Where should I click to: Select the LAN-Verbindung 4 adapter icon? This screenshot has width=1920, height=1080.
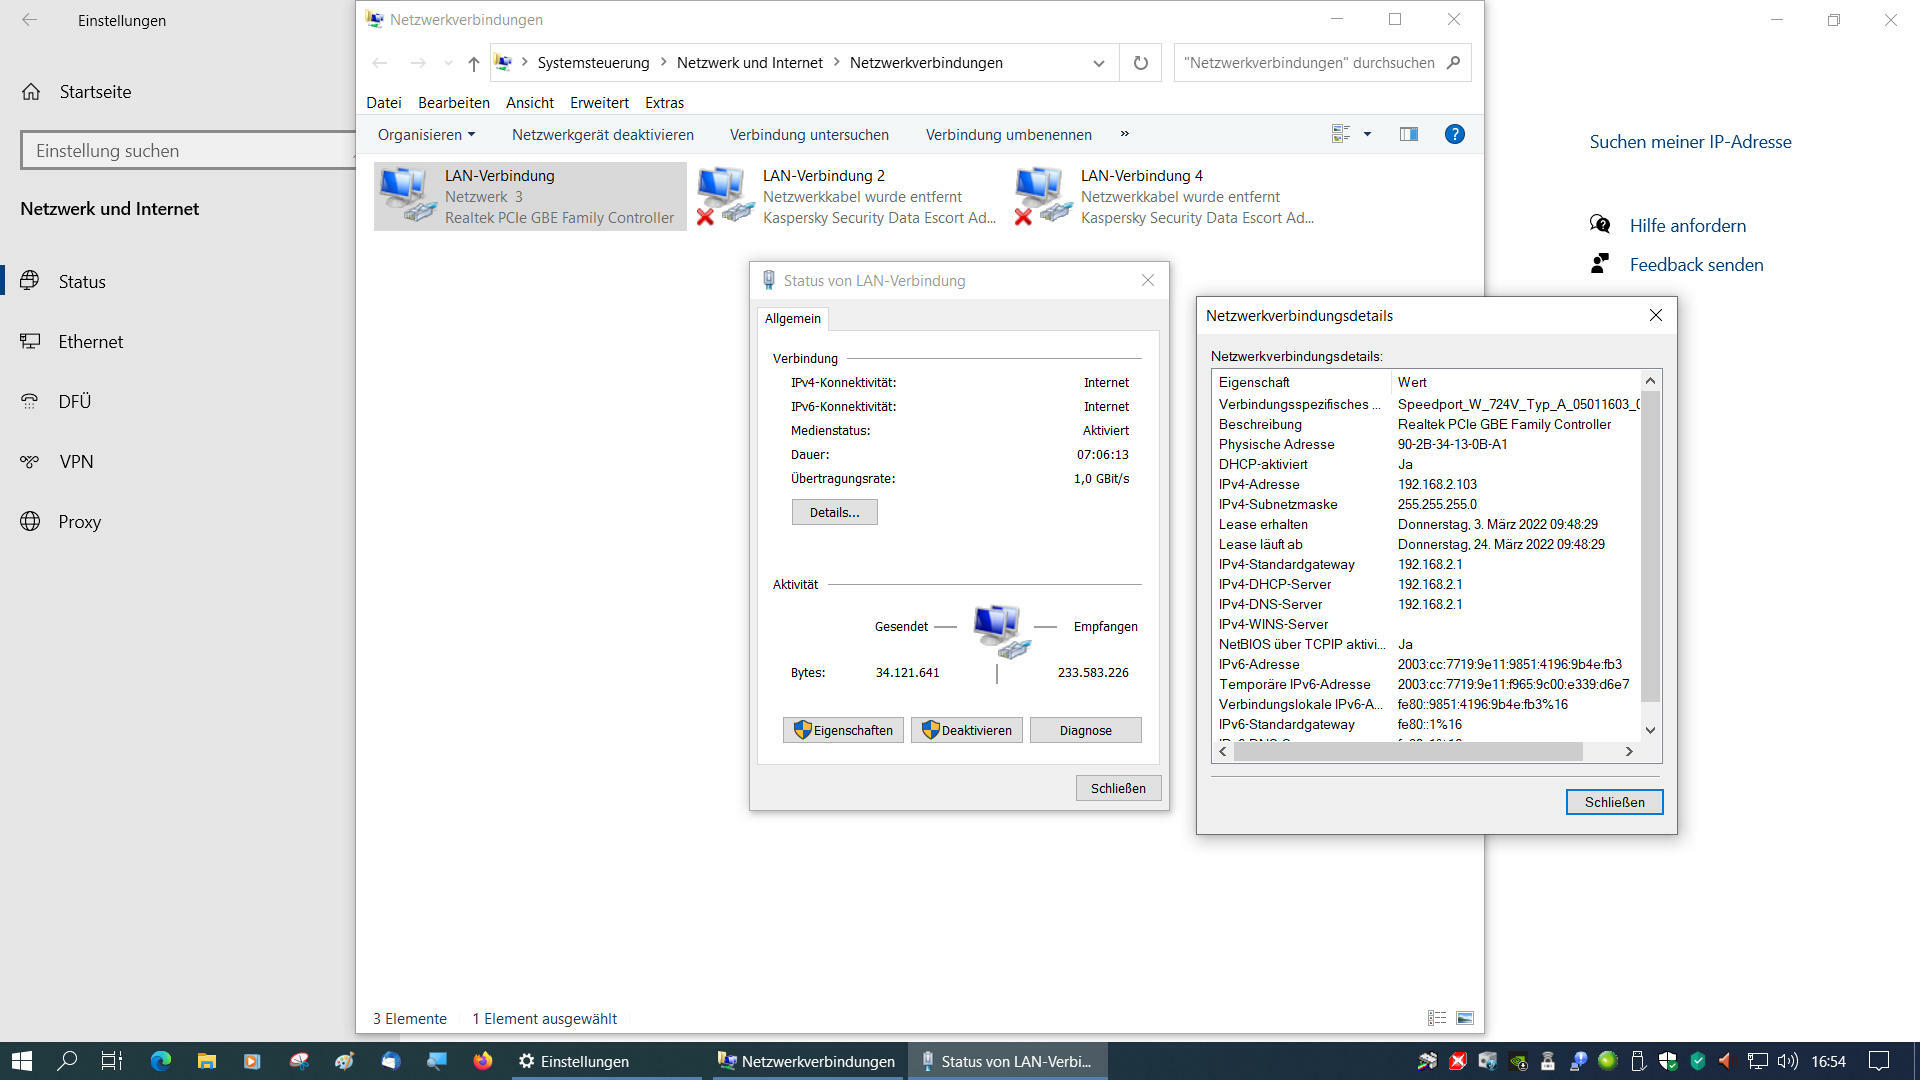[x=1042, y=196]
